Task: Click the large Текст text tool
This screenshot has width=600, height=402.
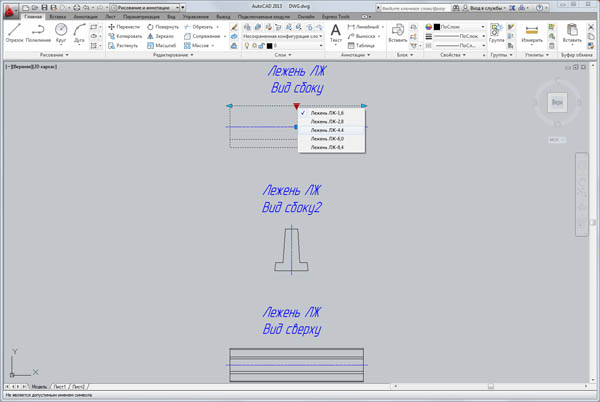Action: [336, 33]
